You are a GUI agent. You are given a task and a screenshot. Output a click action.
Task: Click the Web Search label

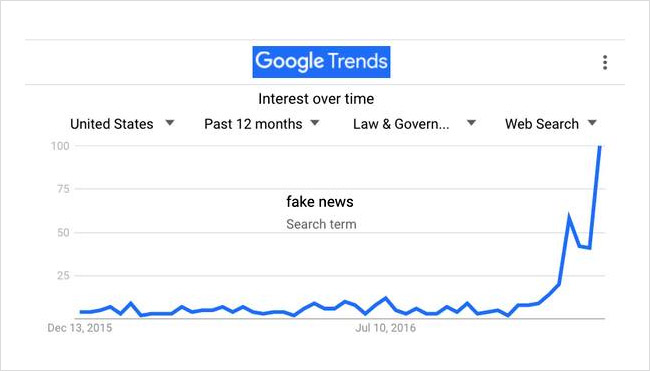coord(542,124)
